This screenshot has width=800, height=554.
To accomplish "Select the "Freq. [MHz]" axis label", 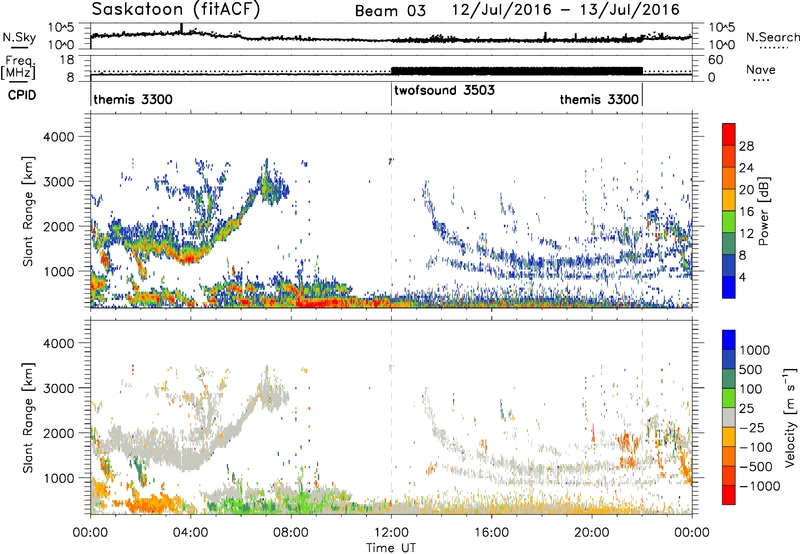I will [18, 67].
